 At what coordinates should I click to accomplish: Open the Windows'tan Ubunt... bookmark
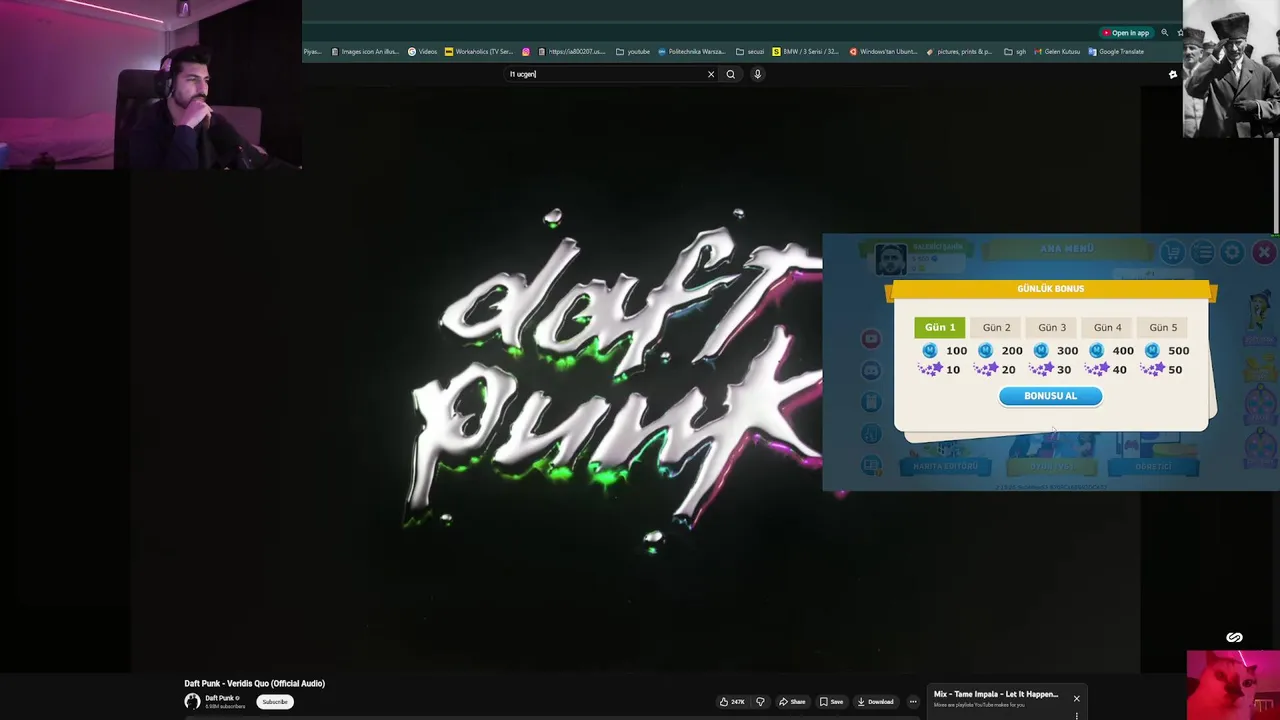(x=883, y=52)
